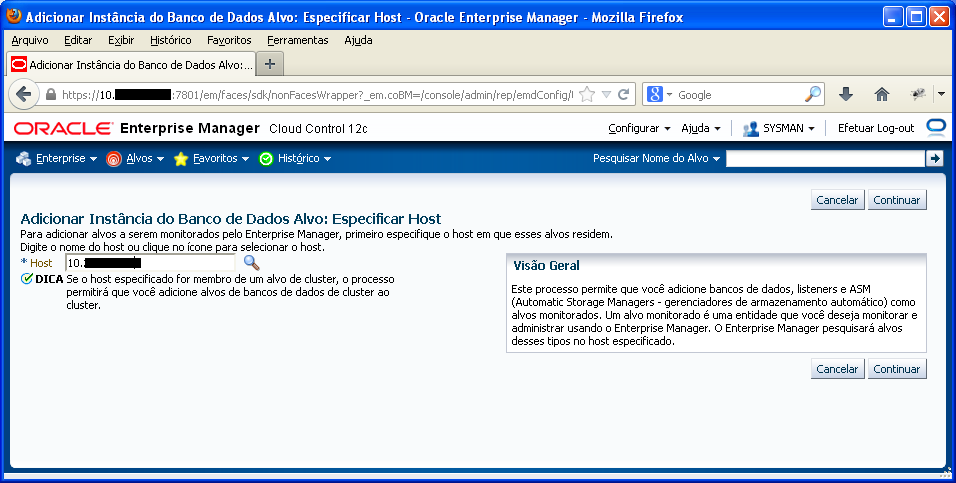Viewport: 956px width, 483px height.
Task: Click the Alvos target icon
Action: coord(113,159)
